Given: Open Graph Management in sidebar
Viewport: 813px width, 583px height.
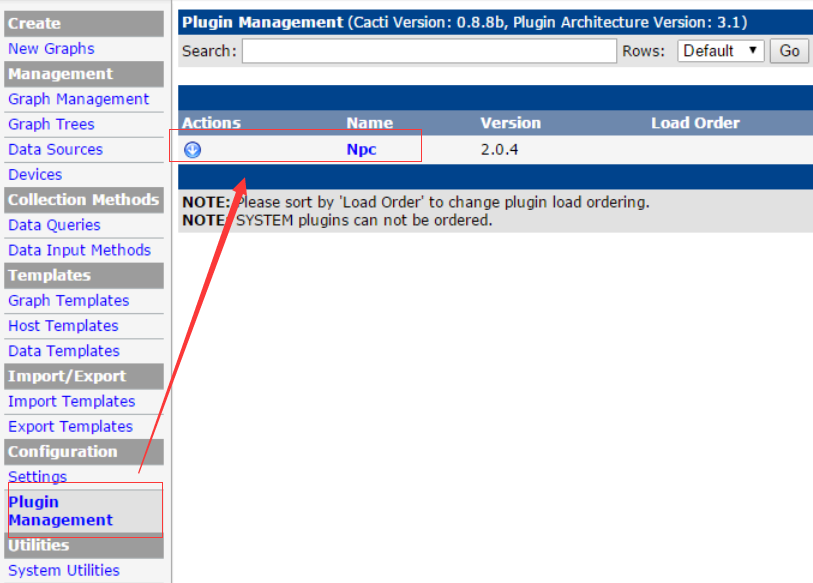Looking at the screenshot, I should 78,99.
